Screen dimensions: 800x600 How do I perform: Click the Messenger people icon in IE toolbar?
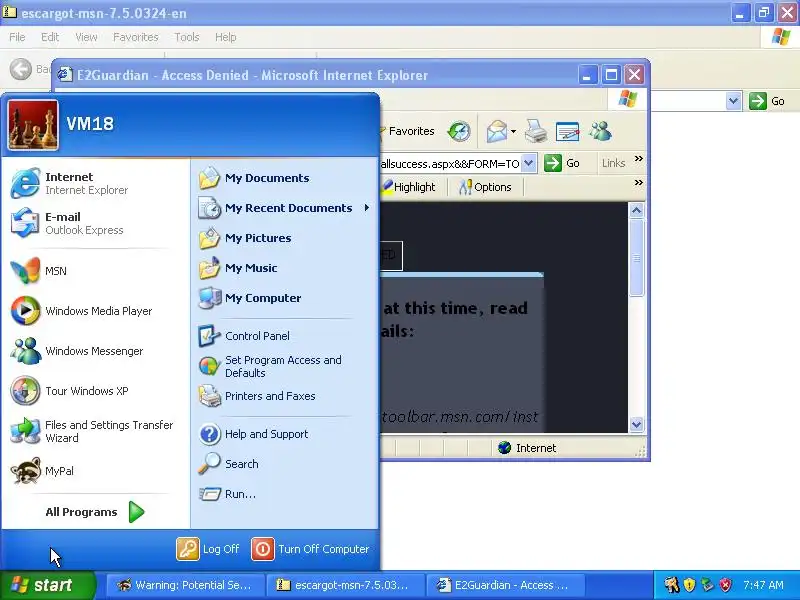(x=601, y=132)
